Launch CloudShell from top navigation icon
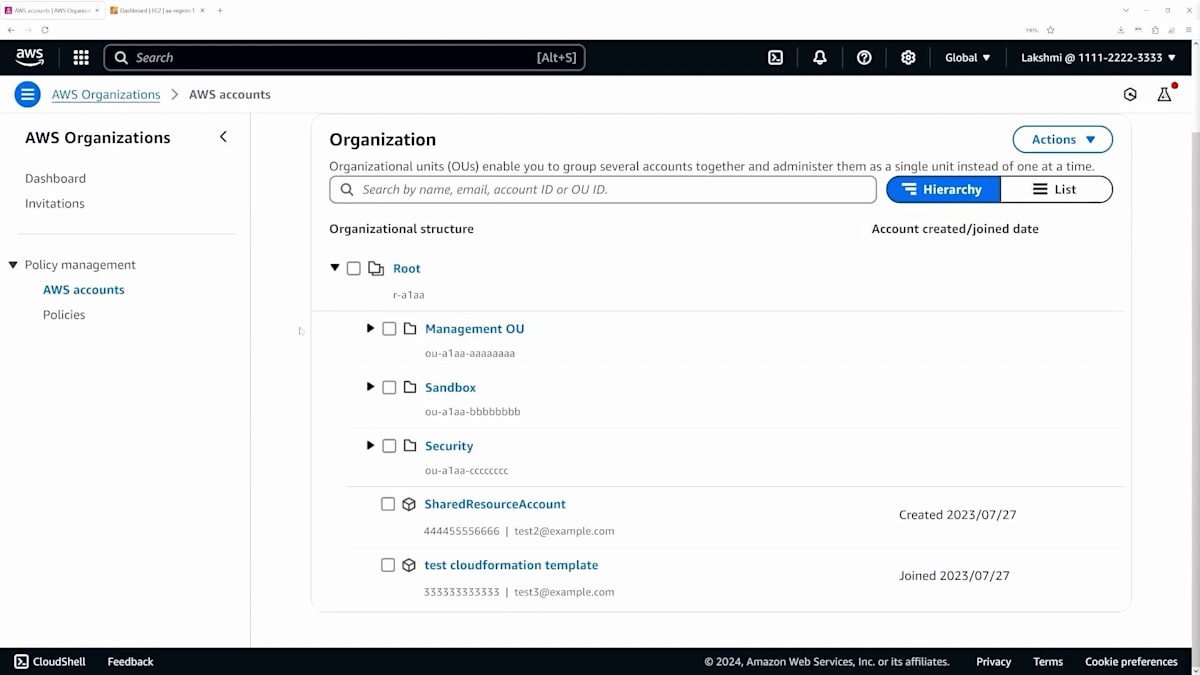The image size is (1200, 675). [775, 58]
